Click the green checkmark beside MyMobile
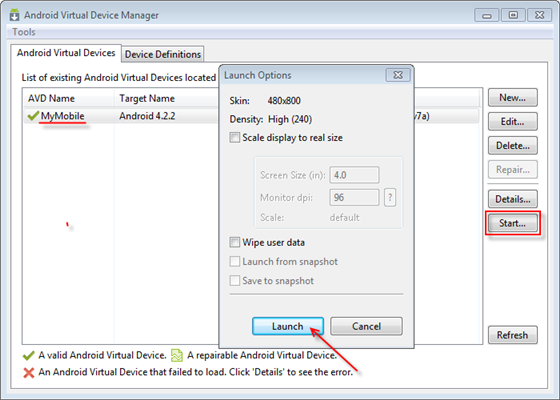The width and height of the screenshot is (560, 400). pyautogui.click(x=33, y=116)
